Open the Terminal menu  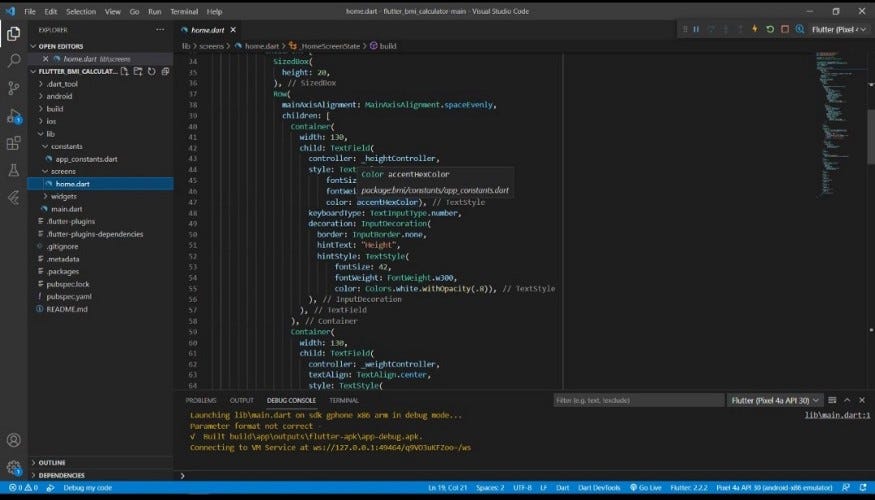(x=184, y=11)
